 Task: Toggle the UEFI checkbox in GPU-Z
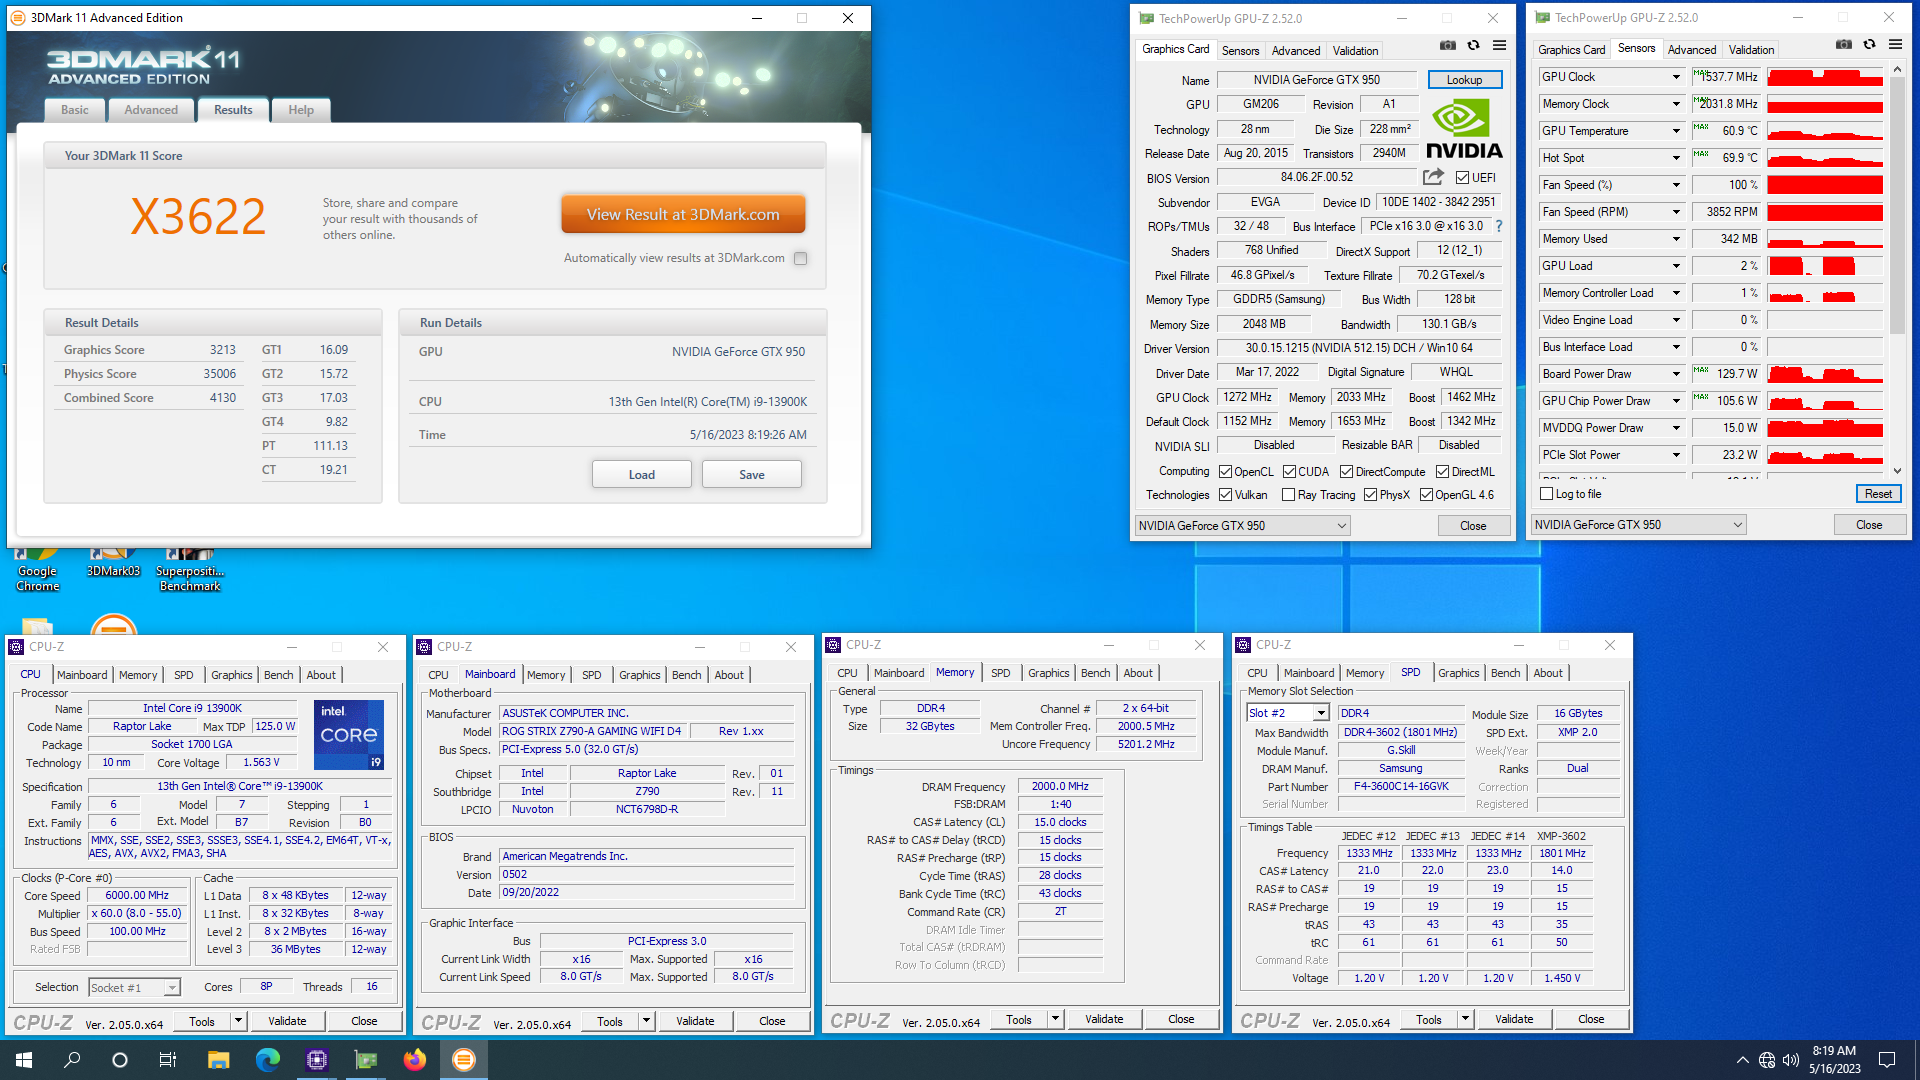[1462, 178]
